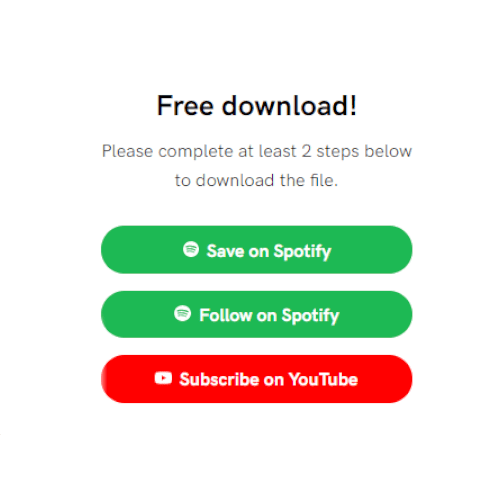The height and width of the screenshot is (500, 500).
Task: Click the YouTube play icon in red button
Action: click(x=163, y=378)
